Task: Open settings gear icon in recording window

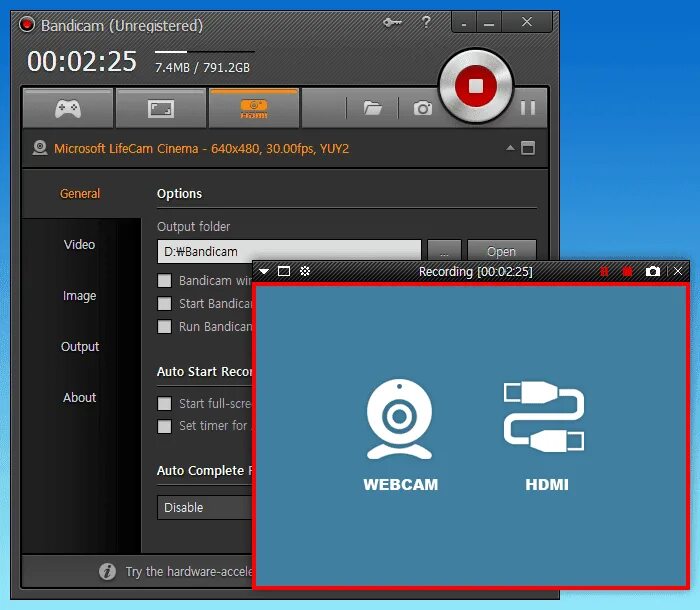Action: pyautogui.click(x=305, y=271)
